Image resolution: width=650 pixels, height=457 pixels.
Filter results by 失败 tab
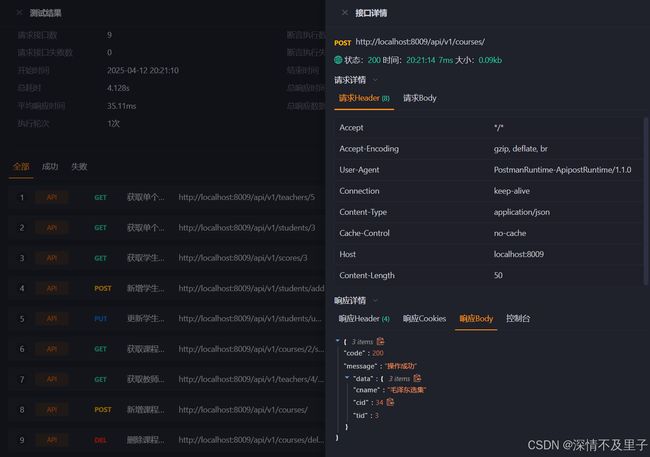click(x=79, y=167)
